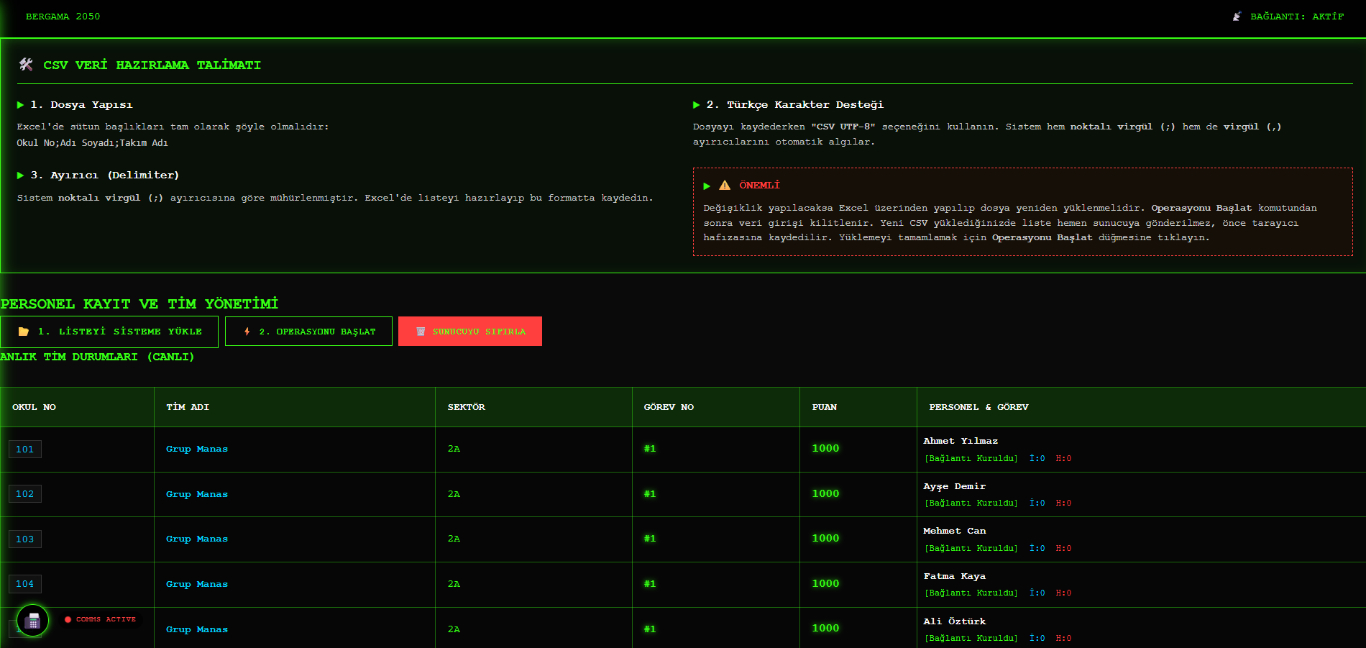Click the BERGAMA 2050 title
This screenshot has width=1366, height=648.
pyautogui.click(x=62, y=16)
